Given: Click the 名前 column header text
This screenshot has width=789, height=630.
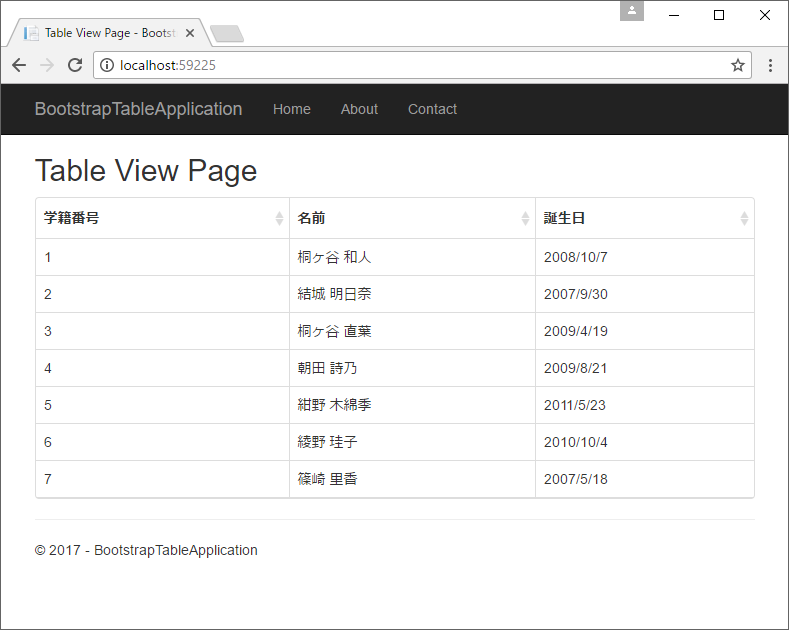Looking at the screenshot, I should (x=311, y=218).
